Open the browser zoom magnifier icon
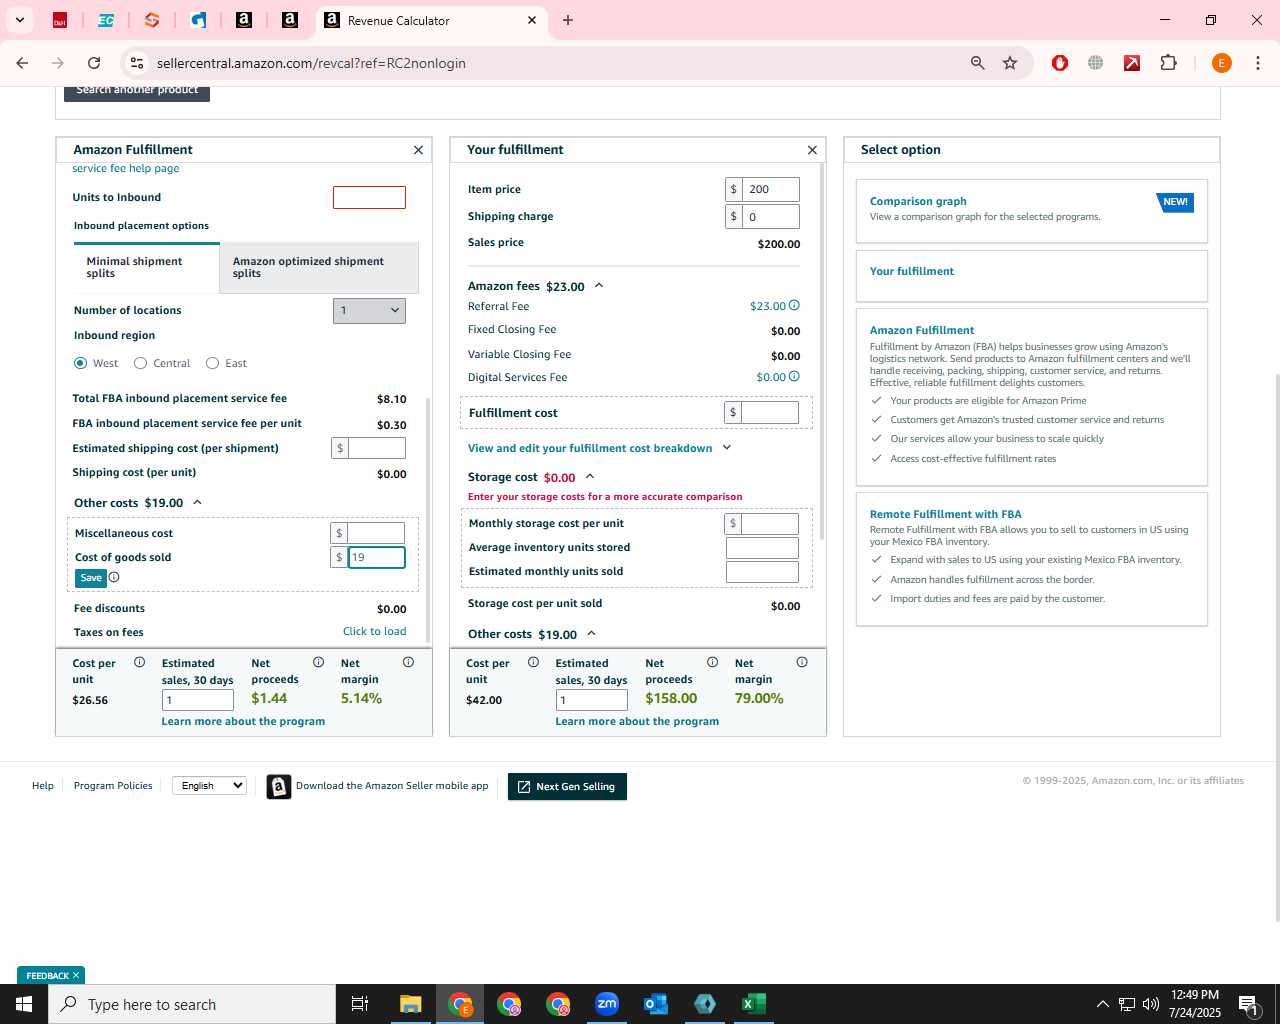The width and height of the screenshot is (1280, 1024). coord(977,63)
